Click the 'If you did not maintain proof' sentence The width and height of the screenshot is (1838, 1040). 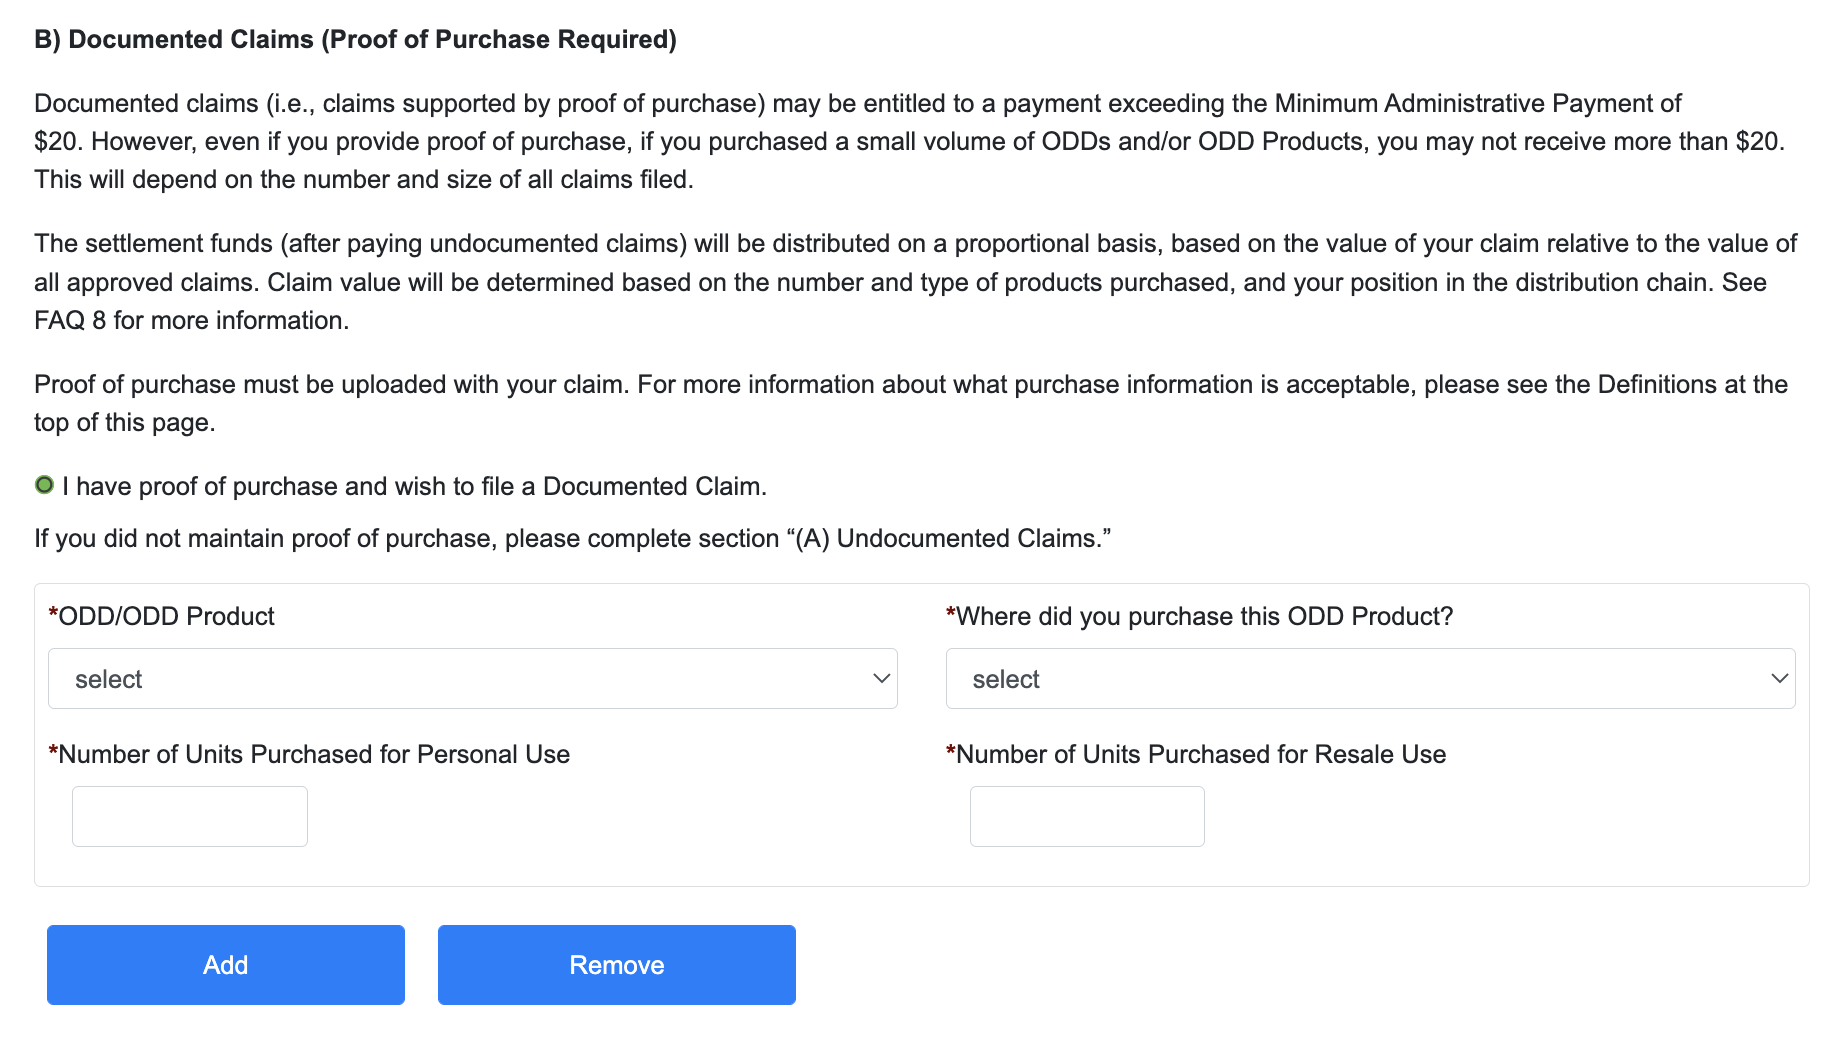[572, 538]
